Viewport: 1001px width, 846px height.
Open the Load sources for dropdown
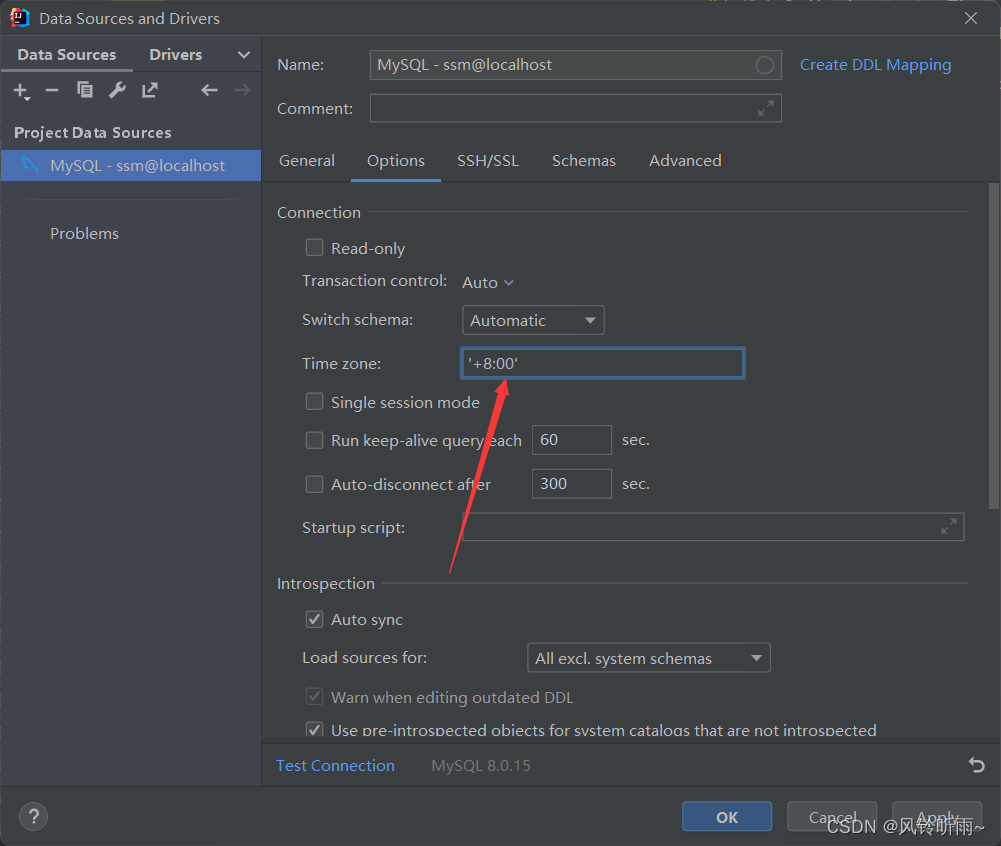[648, 658]
